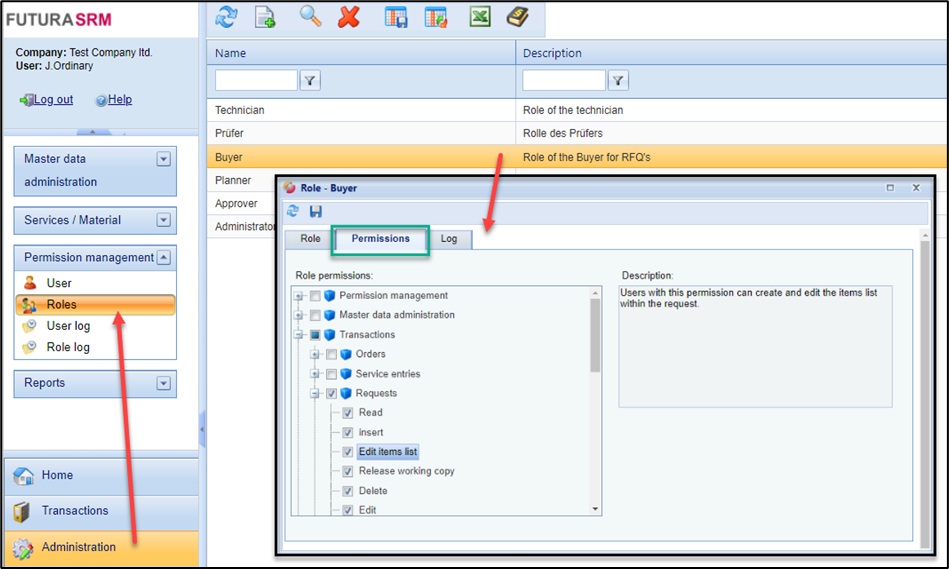Uncheck the Edit items list checkbox
Viewport: 949px width, 569px height.
pos(347,452)
